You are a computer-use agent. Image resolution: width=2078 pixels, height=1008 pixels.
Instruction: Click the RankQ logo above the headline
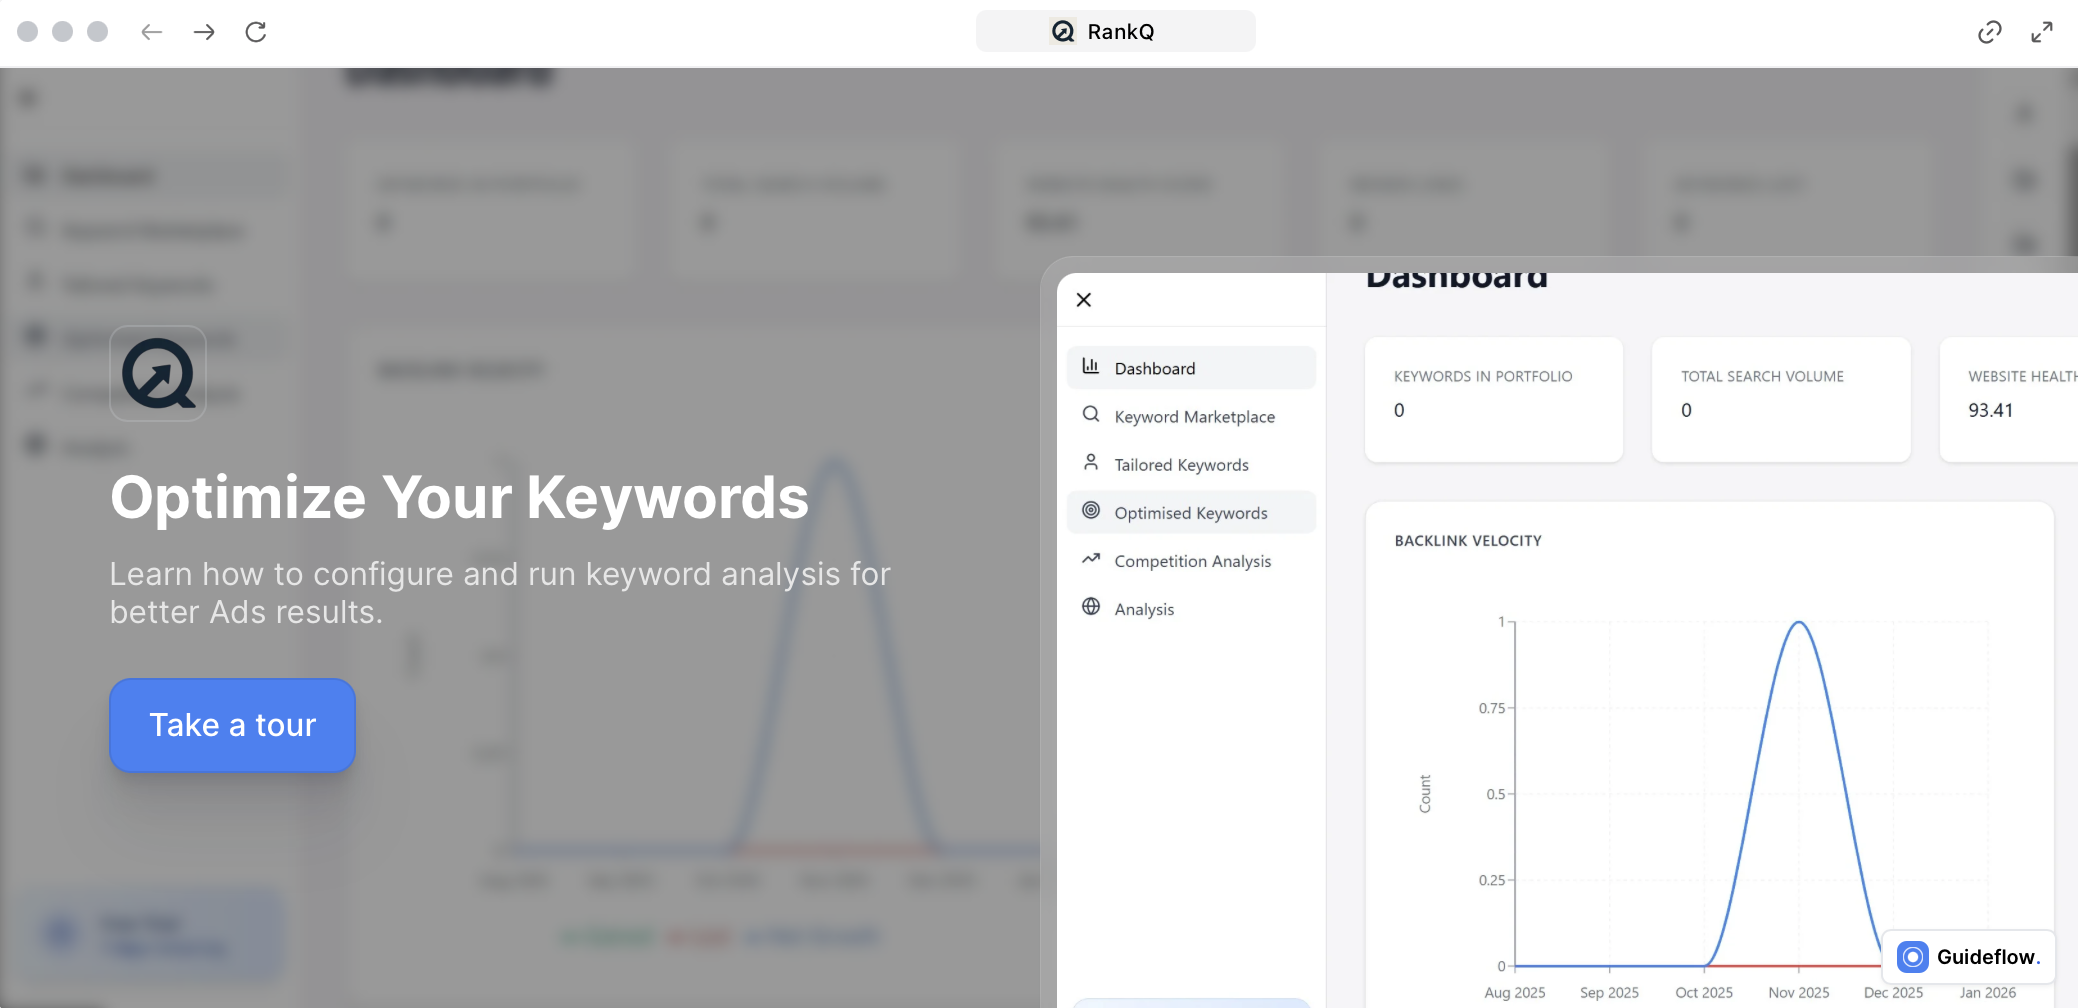[x=158, y=374]
